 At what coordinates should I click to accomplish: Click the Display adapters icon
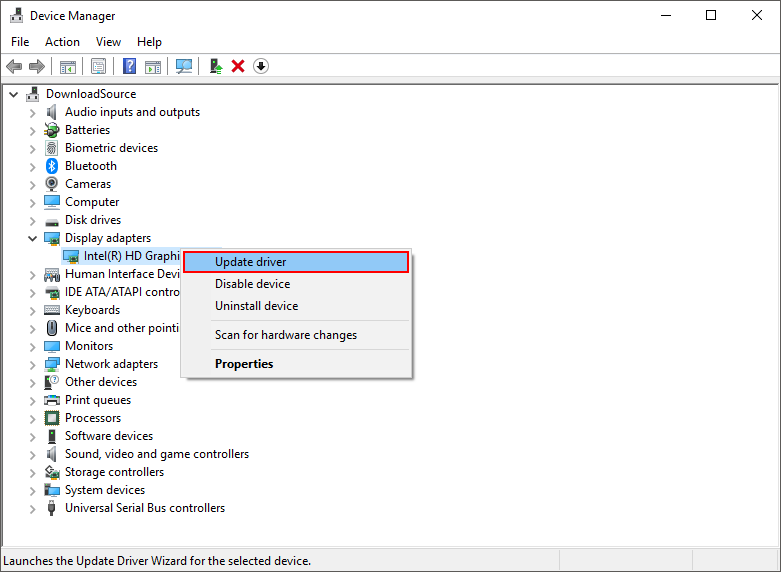pos(52,238)
